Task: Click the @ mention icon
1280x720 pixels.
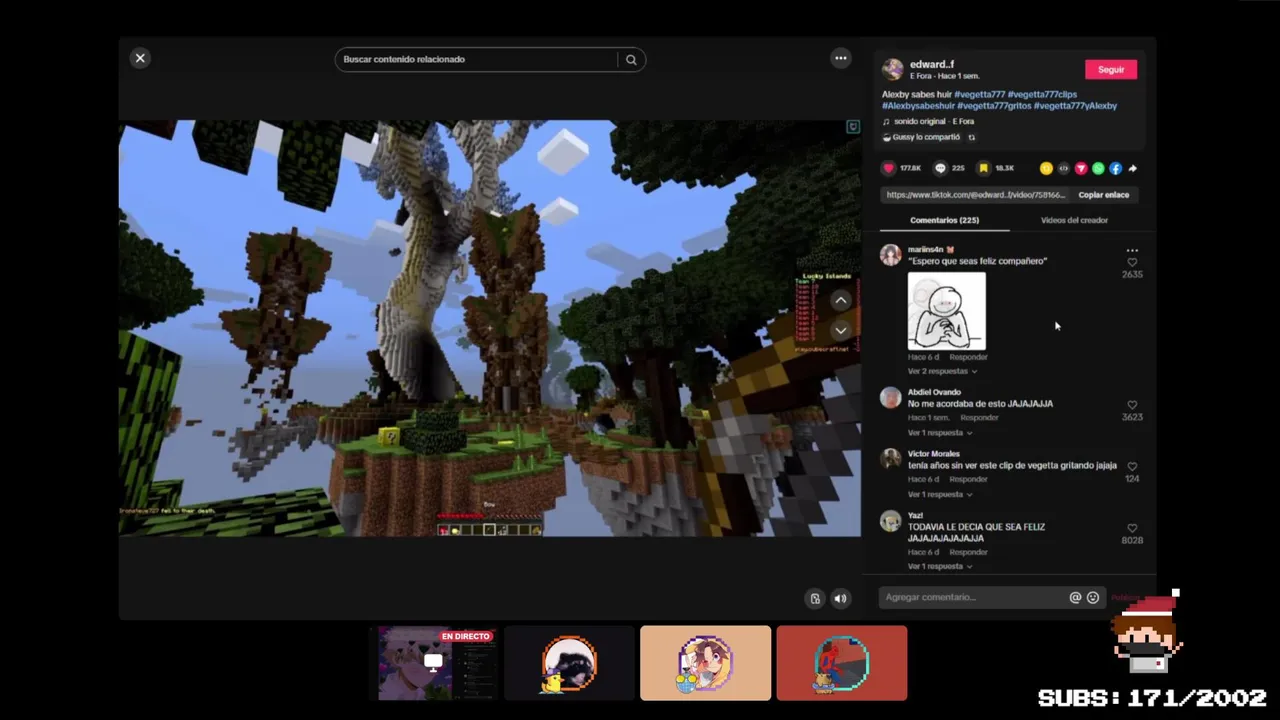Action: pyautogui.click(x=1076, y=598)
